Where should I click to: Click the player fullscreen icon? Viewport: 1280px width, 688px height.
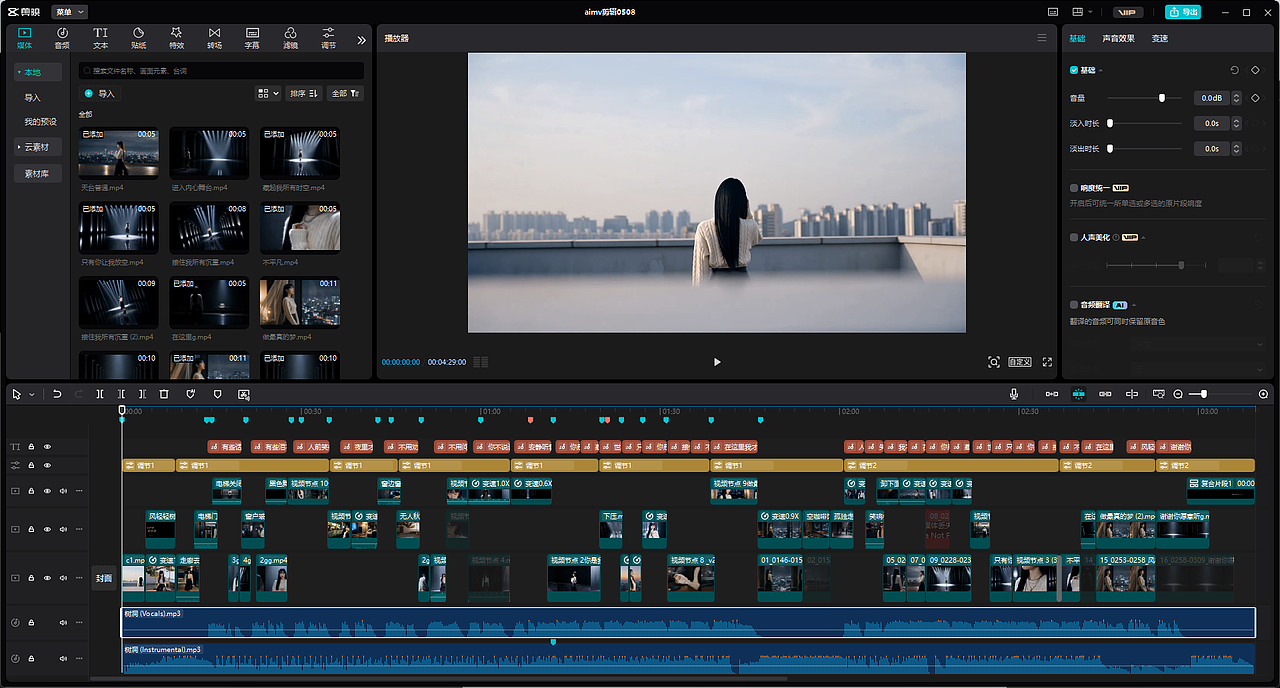1048,362
